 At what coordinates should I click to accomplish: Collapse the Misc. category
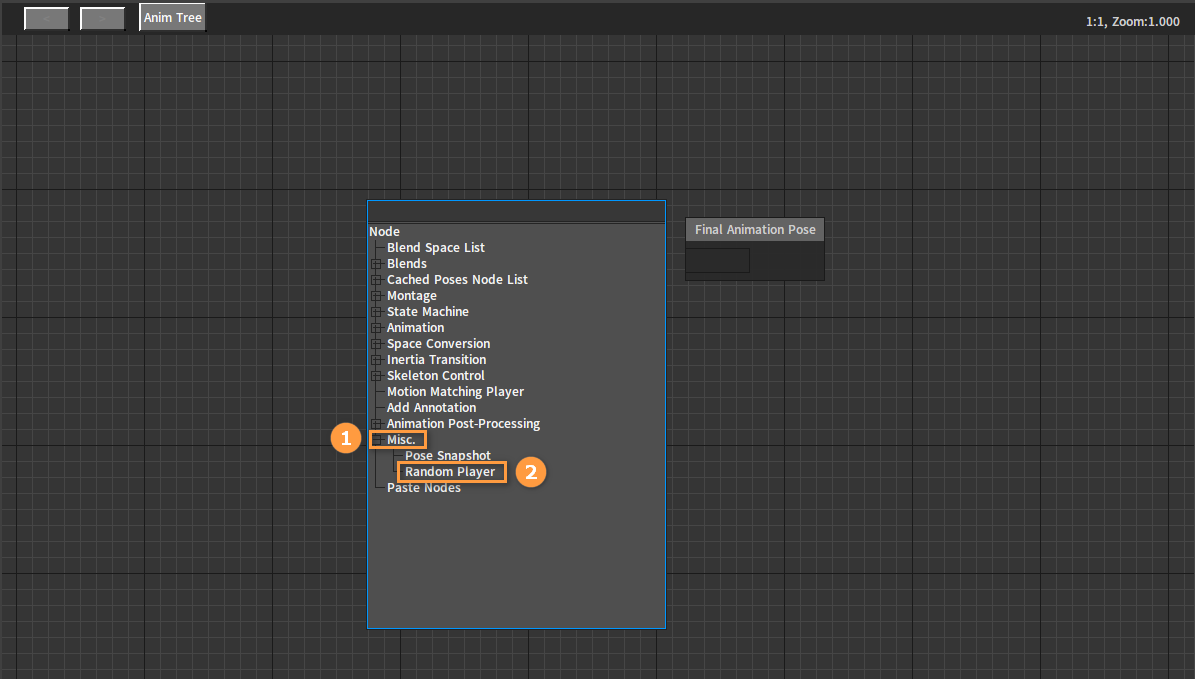pyautogui.click(x=376, y=440)
